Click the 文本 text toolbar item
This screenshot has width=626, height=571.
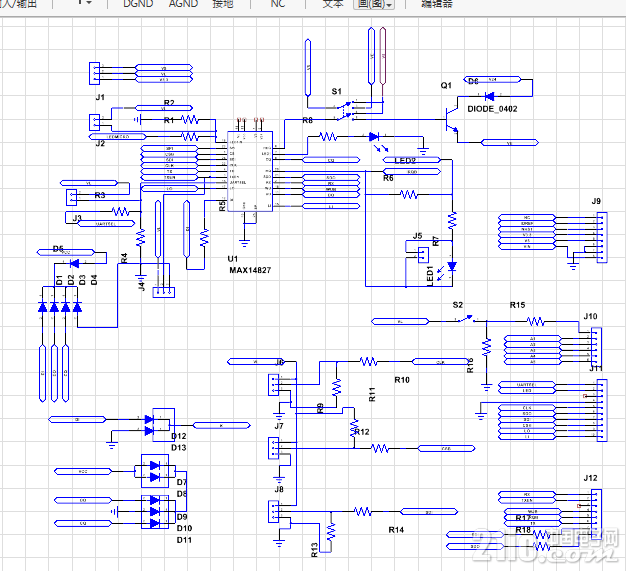[333, 4]
